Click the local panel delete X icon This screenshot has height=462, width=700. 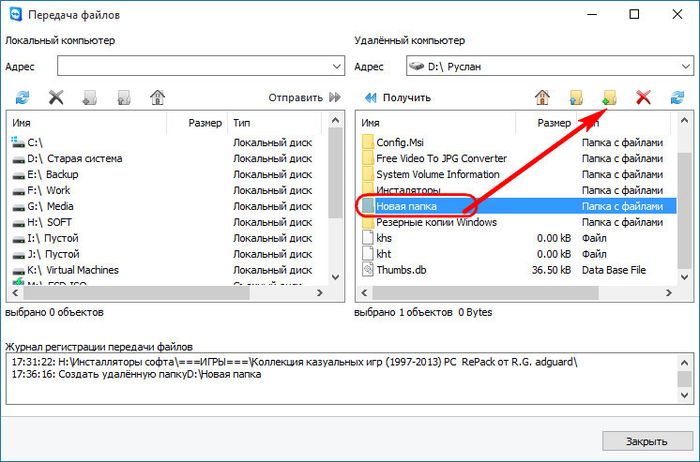(x=57, y=97)
